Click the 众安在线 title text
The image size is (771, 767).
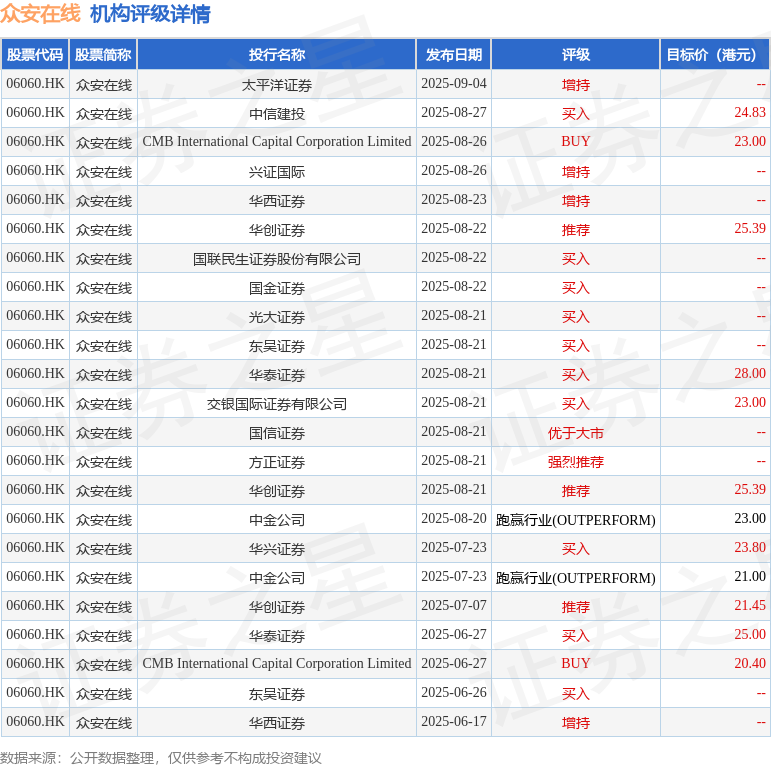coord(40,13)
